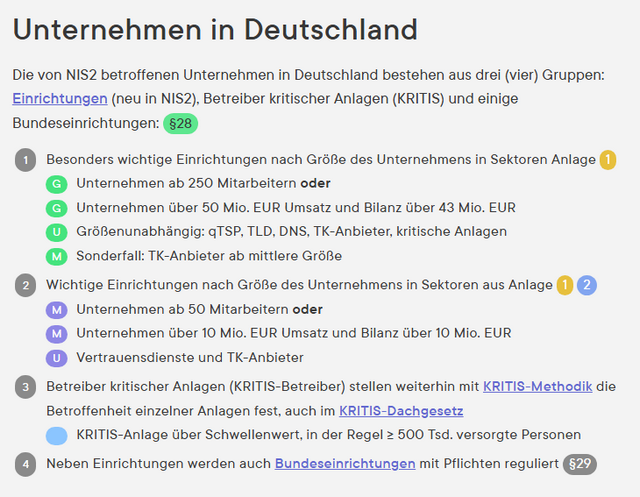Follow the KRITIS-Dachgesetz link
The width and height of the screenshot is (640, 497).
(x=401, y=411)
